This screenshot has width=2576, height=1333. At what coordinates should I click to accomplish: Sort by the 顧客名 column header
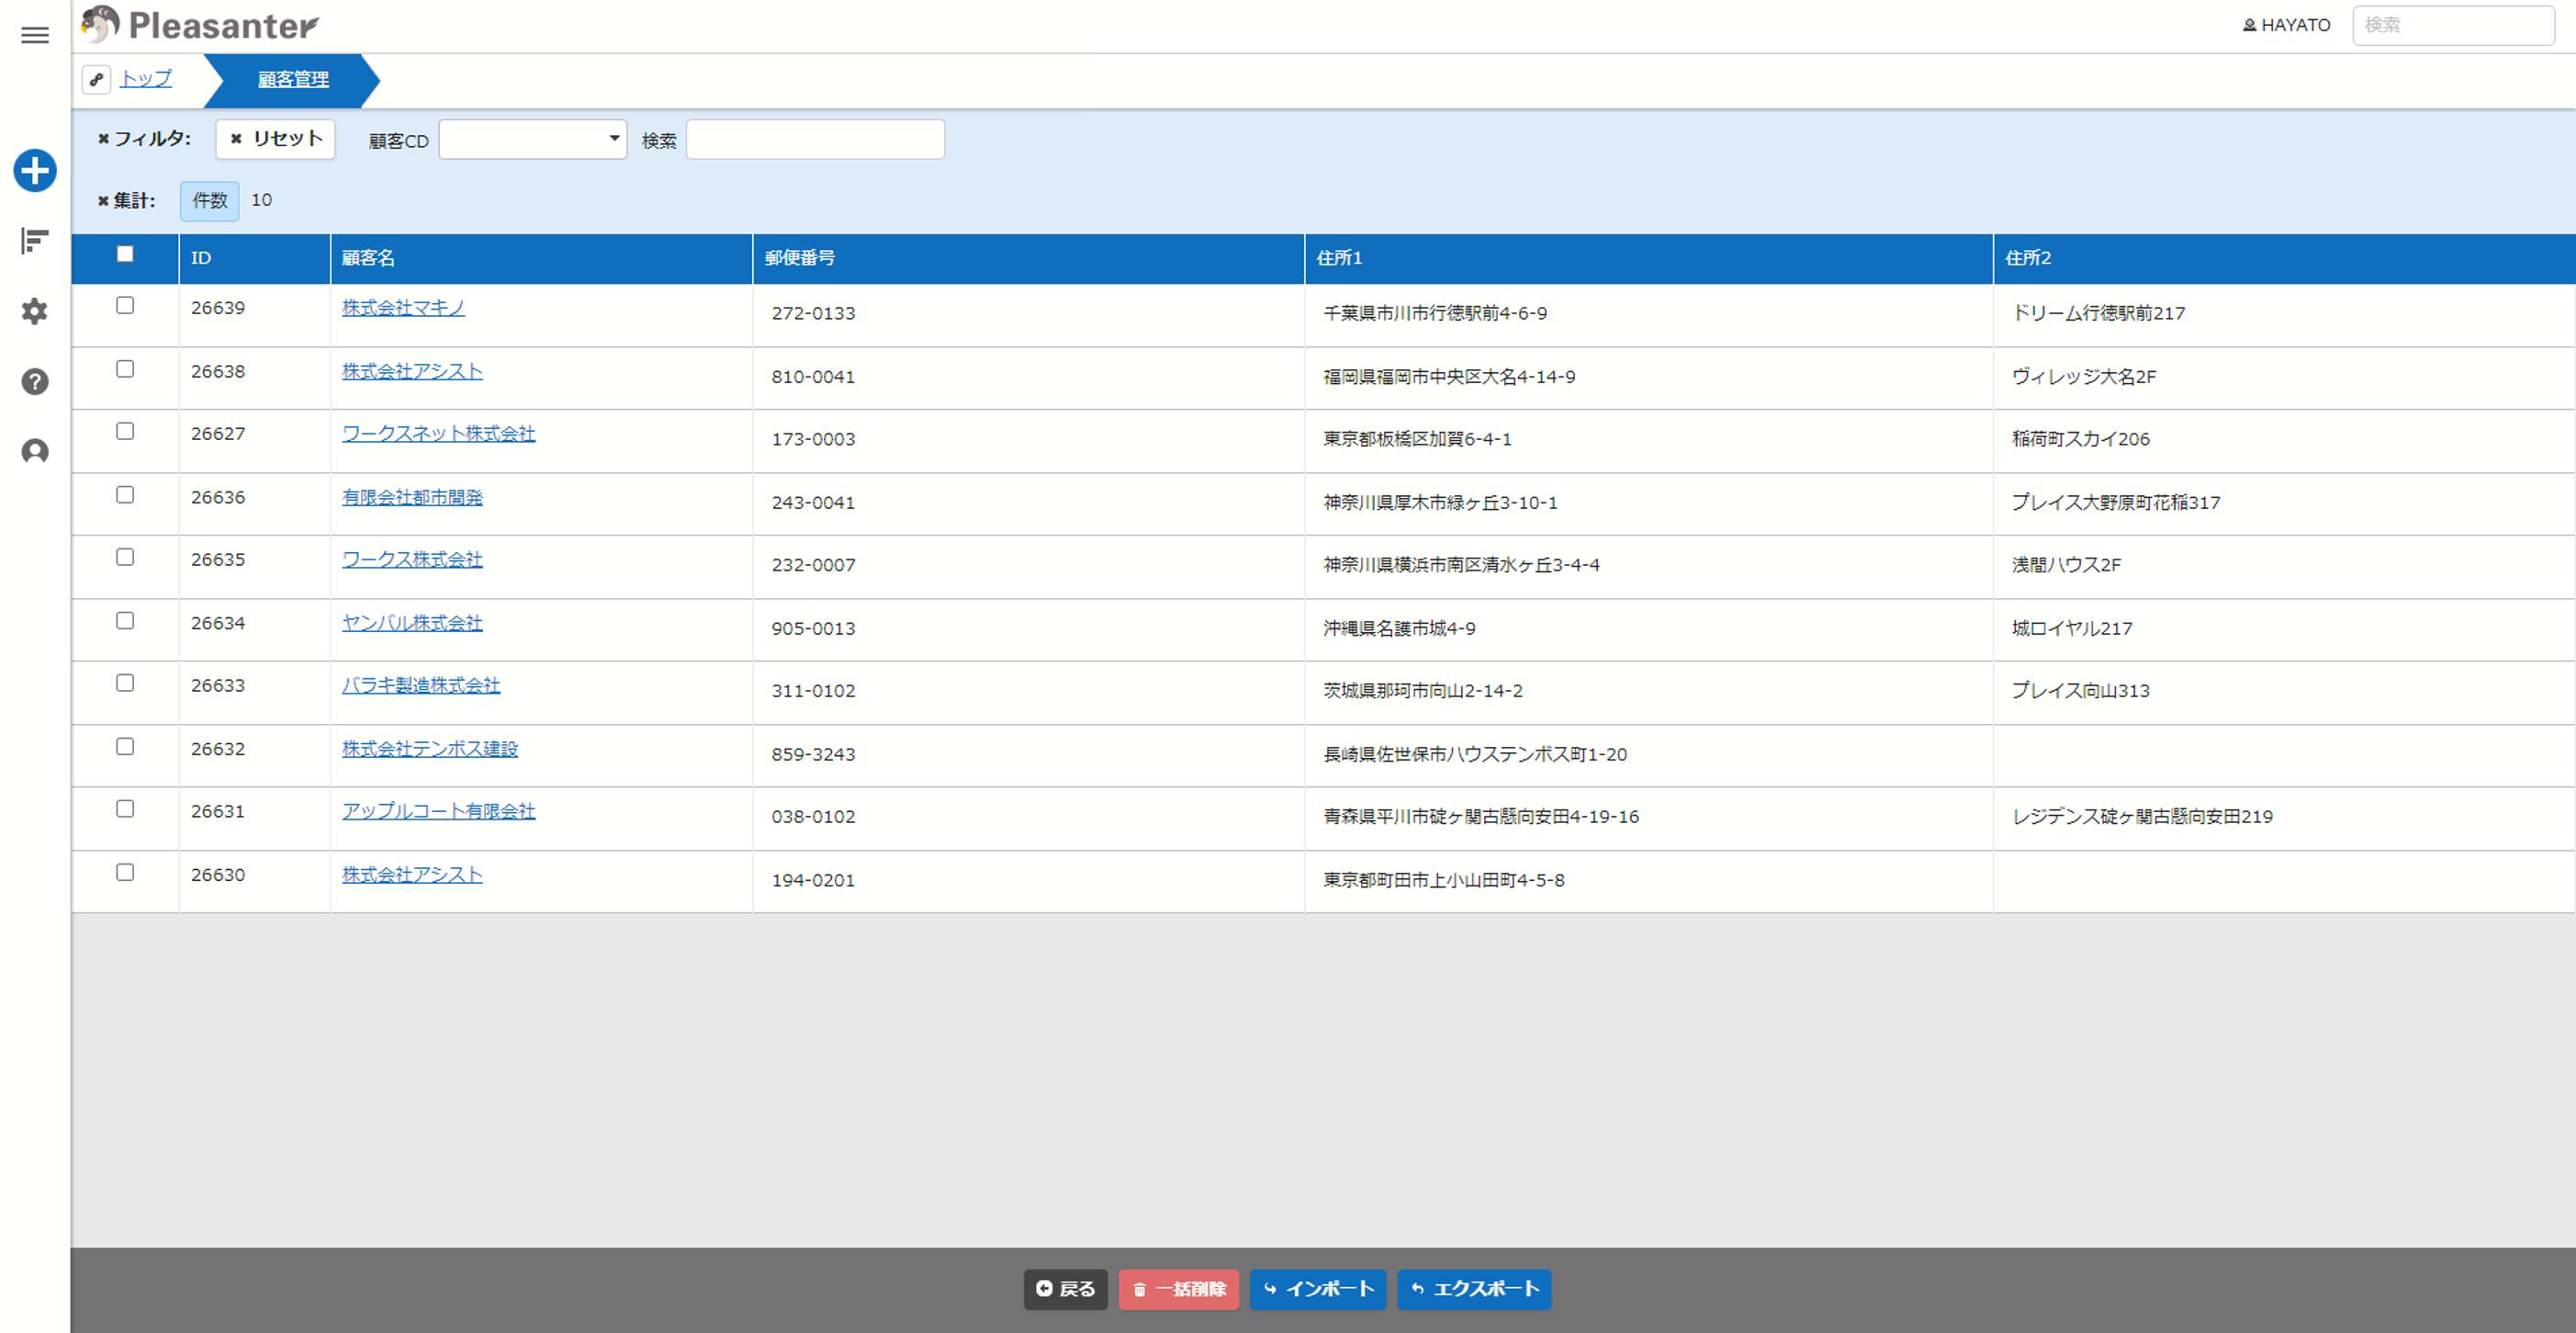(x=541, y=258)
